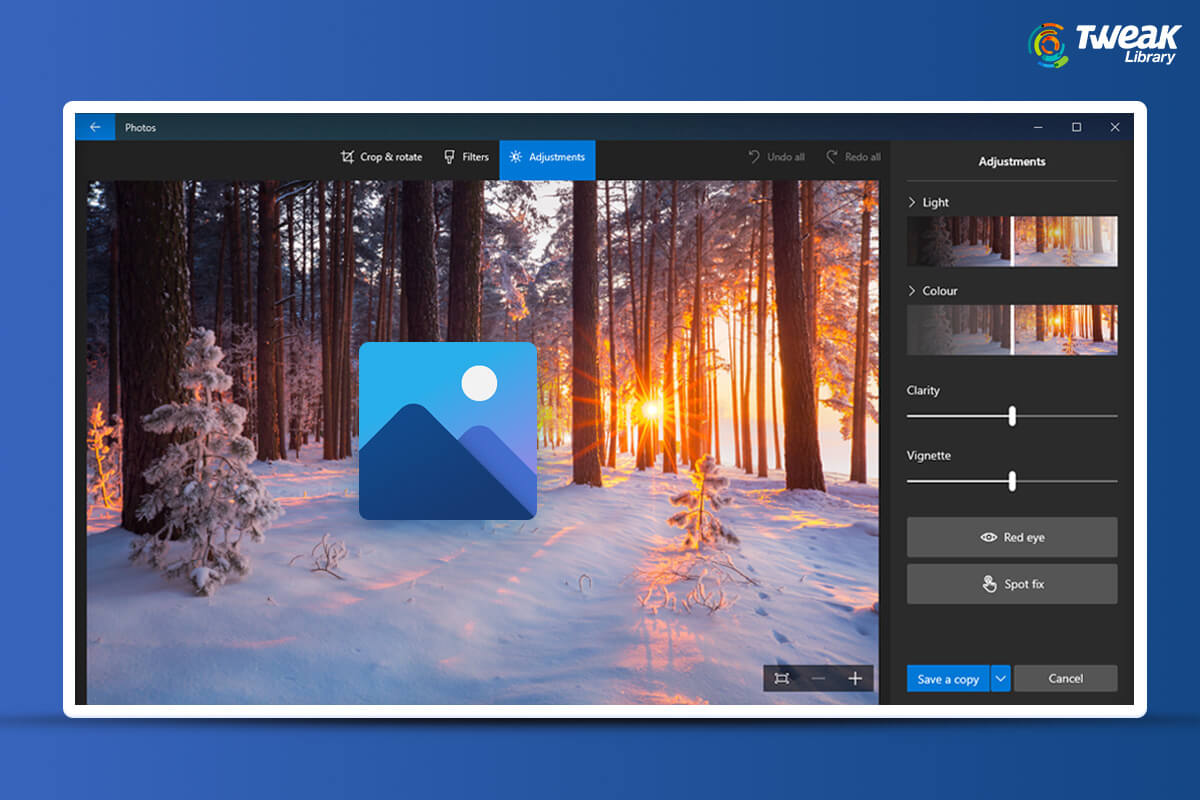Activate the Red eye tool

(x=1012, y=537)
